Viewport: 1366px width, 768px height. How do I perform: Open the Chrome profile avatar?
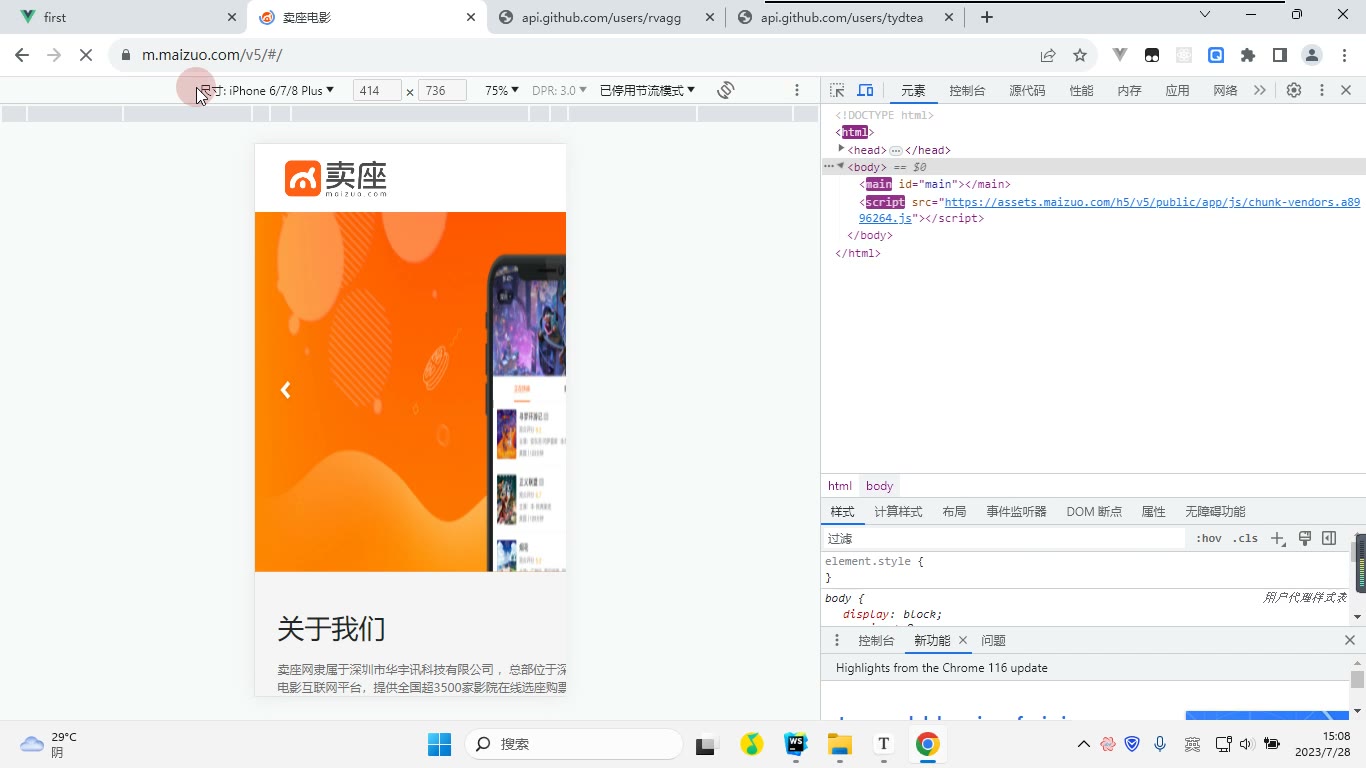click(1312, 55)
